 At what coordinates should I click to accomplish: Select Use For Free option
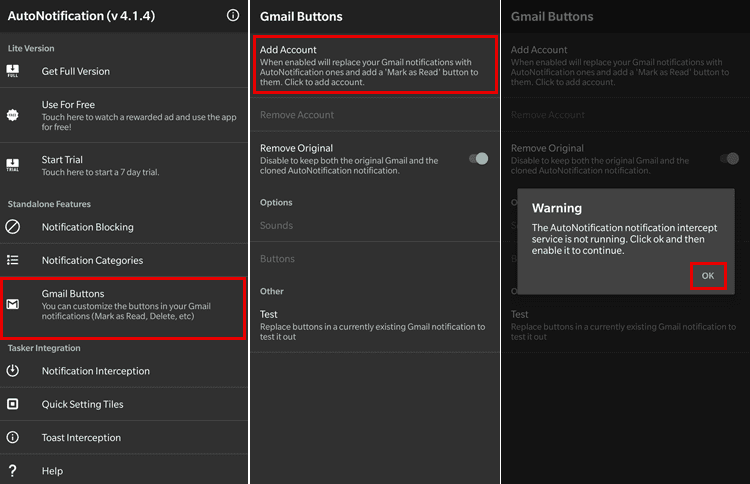click(x=124, y=115)
